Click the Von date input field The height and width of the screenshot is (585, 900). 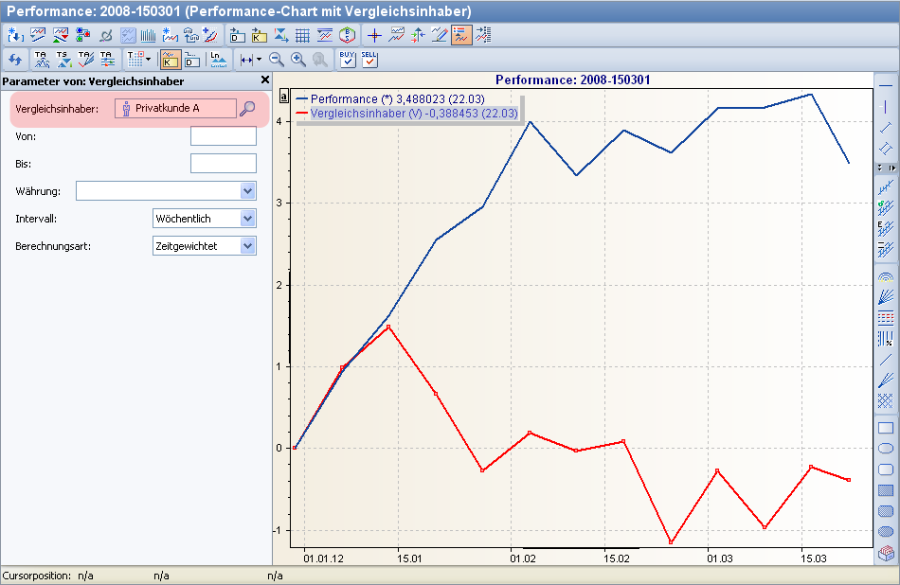(x=223, y=136)
